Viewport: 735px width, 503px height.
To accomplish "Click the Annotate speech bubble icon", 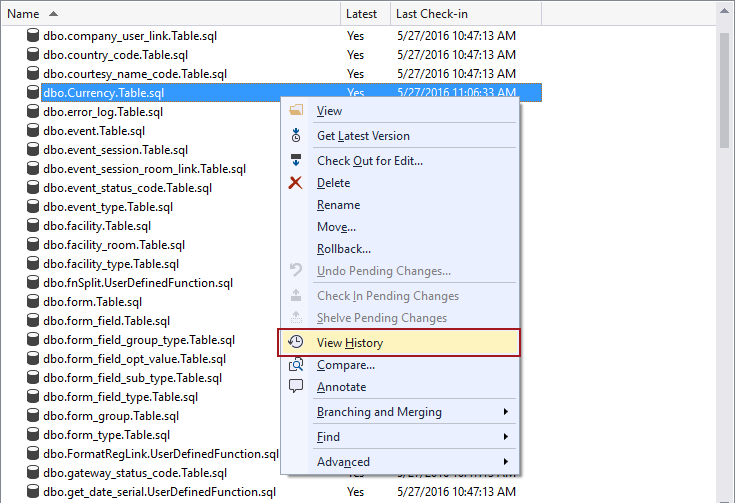I will [x=296, y=387].
